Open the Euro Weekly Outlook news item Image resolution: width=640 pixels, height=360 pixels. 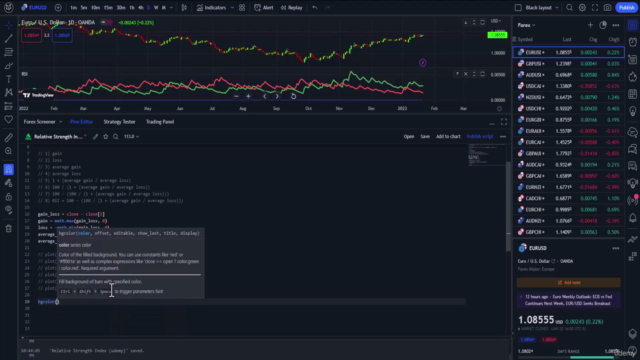point(569,300)
